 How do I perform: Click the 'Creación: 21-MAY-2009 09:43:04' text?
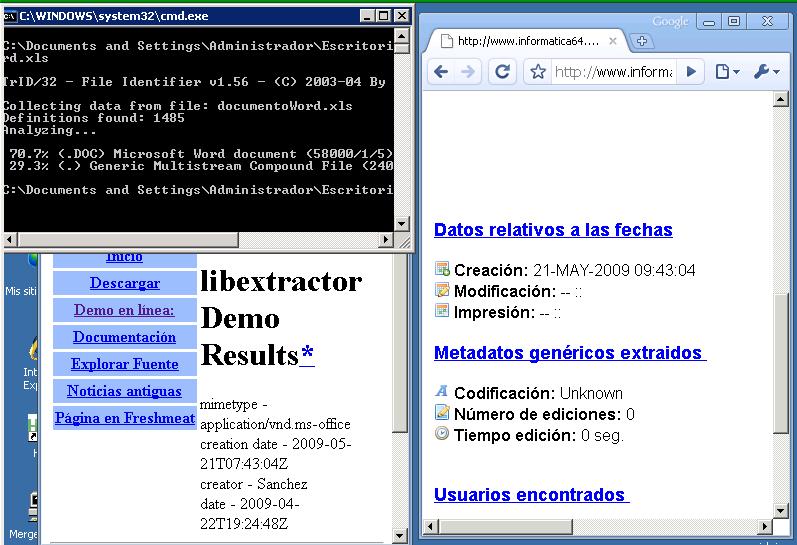tap(574, 270)
